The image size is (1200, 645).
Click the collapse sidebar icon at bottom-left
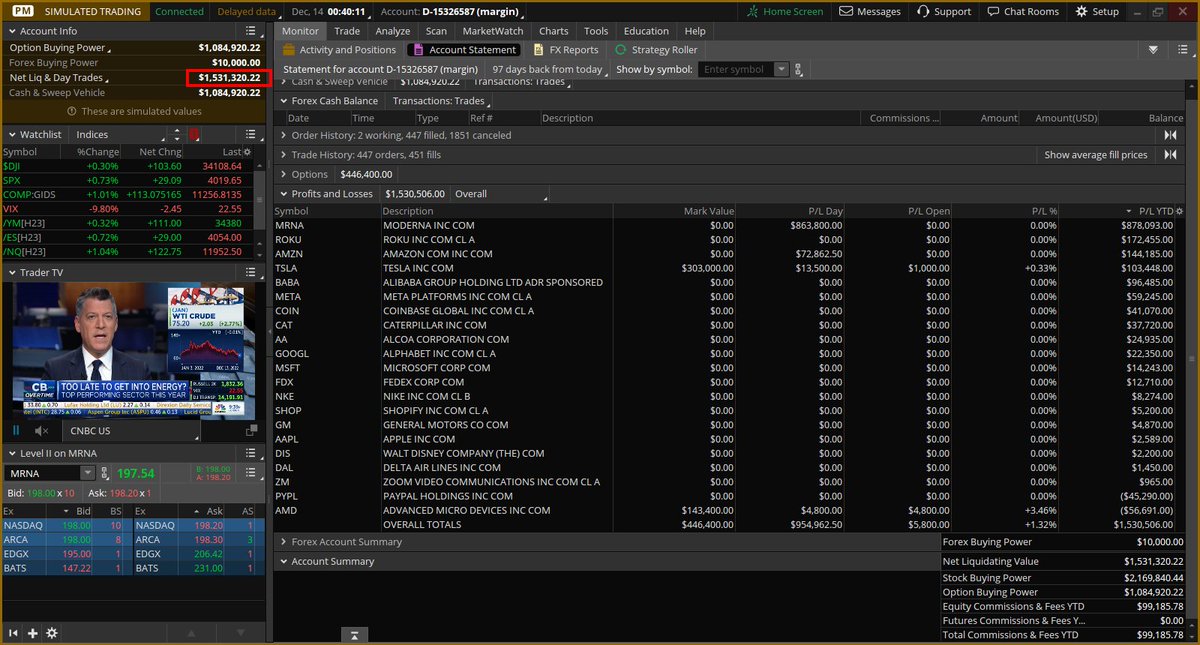click(13, 633)
